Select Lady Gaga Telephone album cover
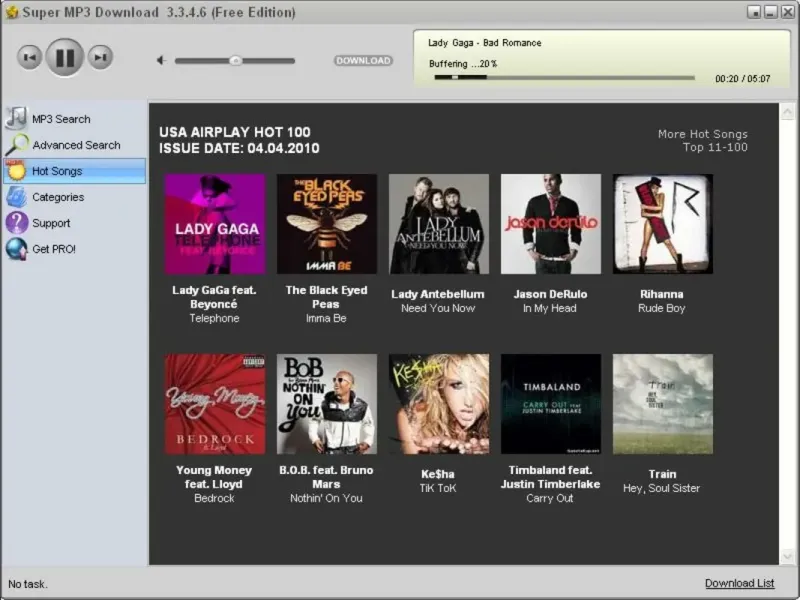The width and height of the screenshot is (800, 600). [x=215, y=224]
